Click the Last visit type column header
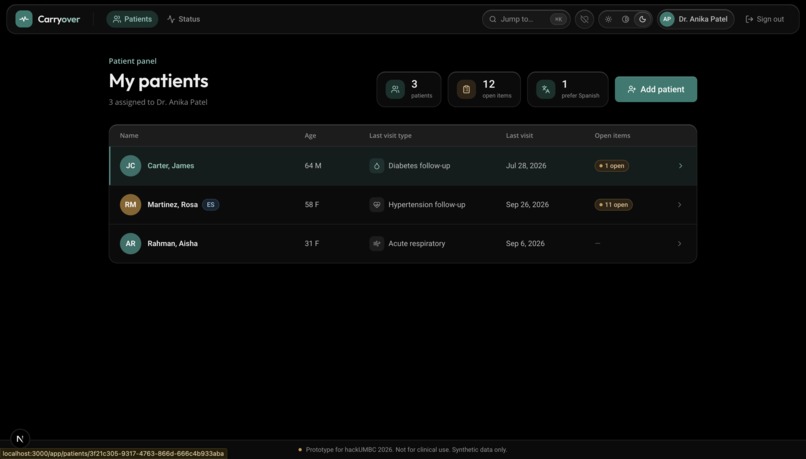This screenshot has height=459, width=806. (390, 136)
